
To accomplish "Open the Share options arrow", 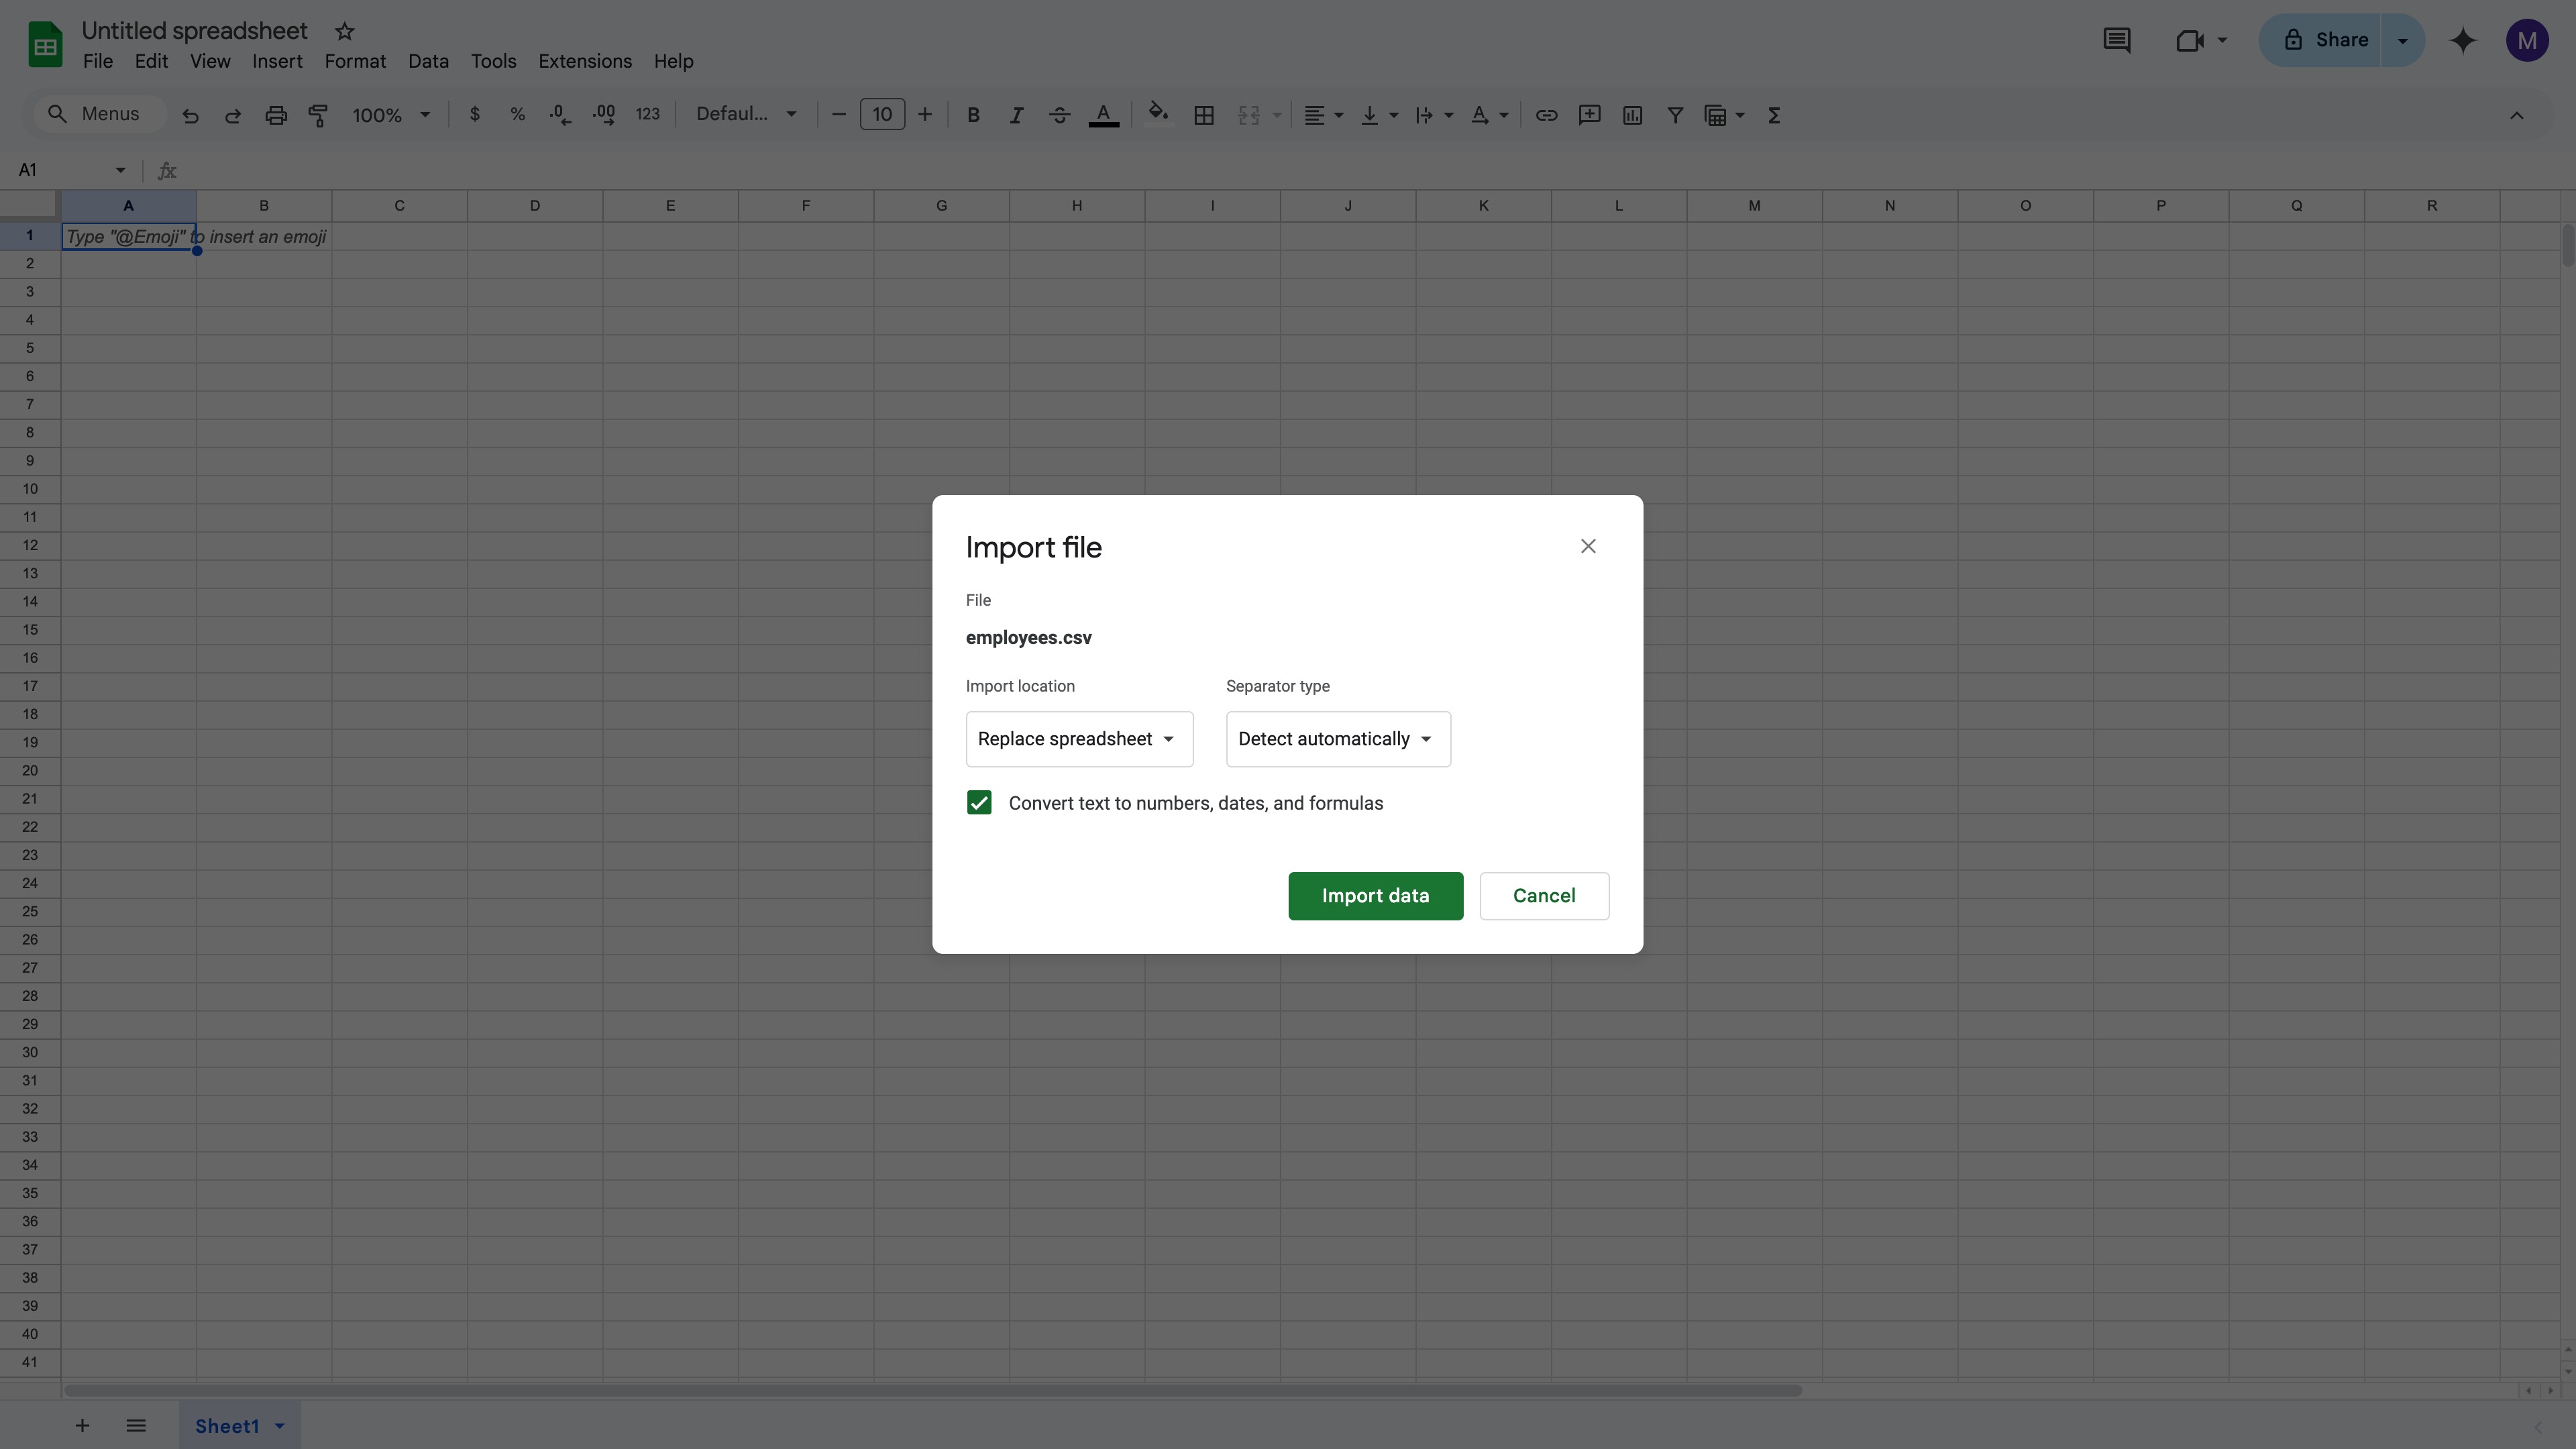I will pyautogui.click(x=2402, y=40).
